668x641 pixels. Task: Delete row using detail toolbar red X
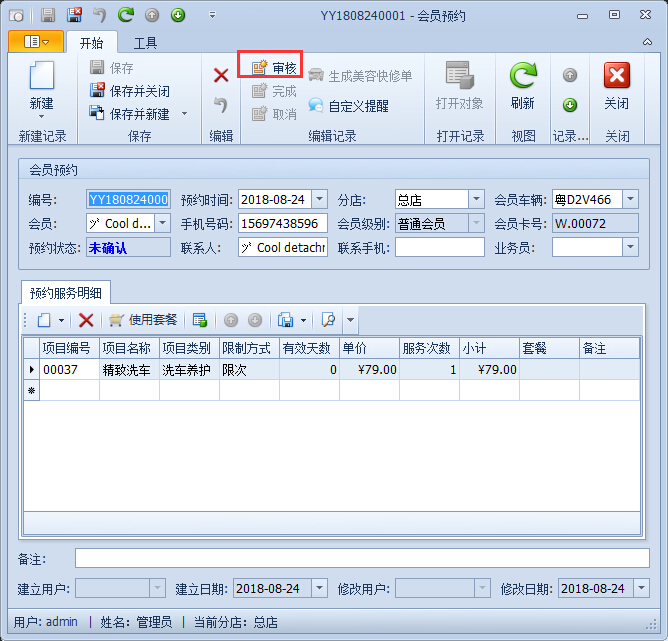point(86,320)
